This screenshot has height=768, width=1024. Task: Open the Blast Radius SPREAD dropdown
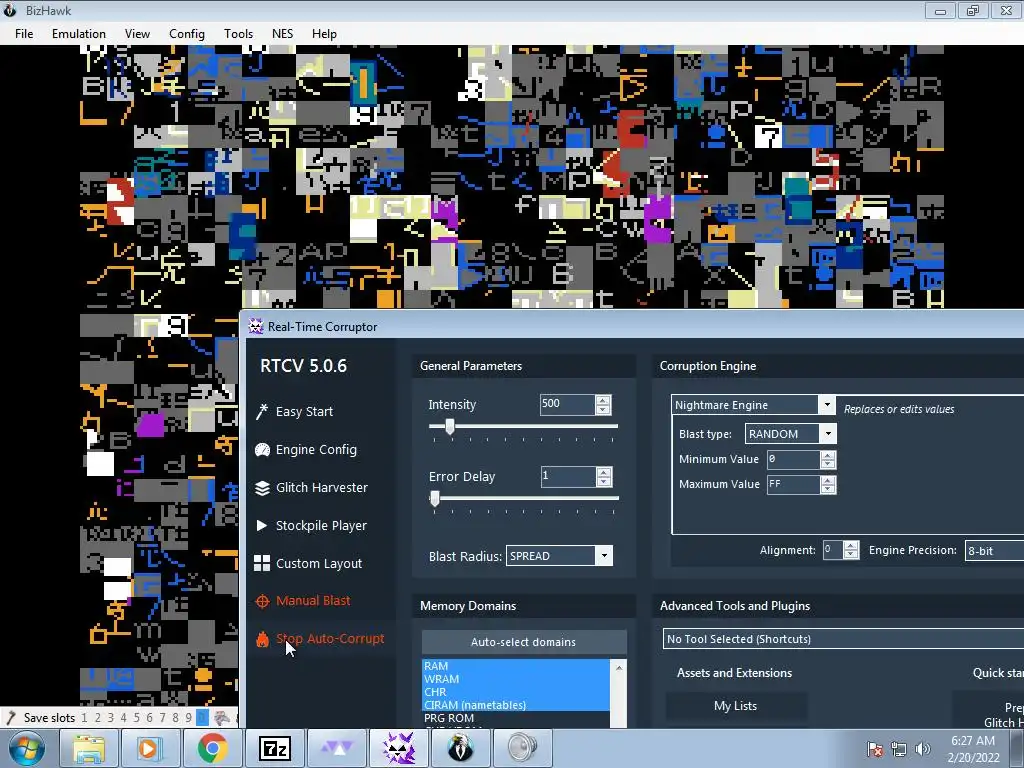point(604,556)
